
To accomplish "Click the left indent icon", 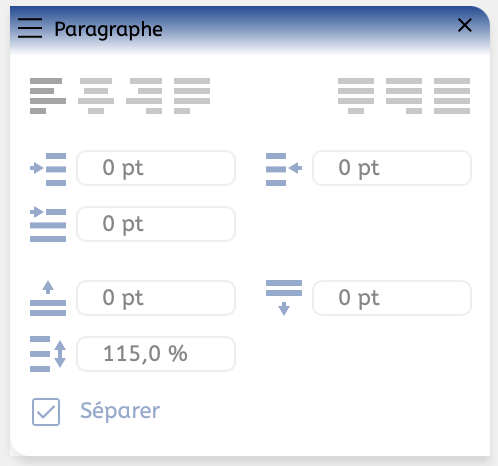I will tap(48, 169).
